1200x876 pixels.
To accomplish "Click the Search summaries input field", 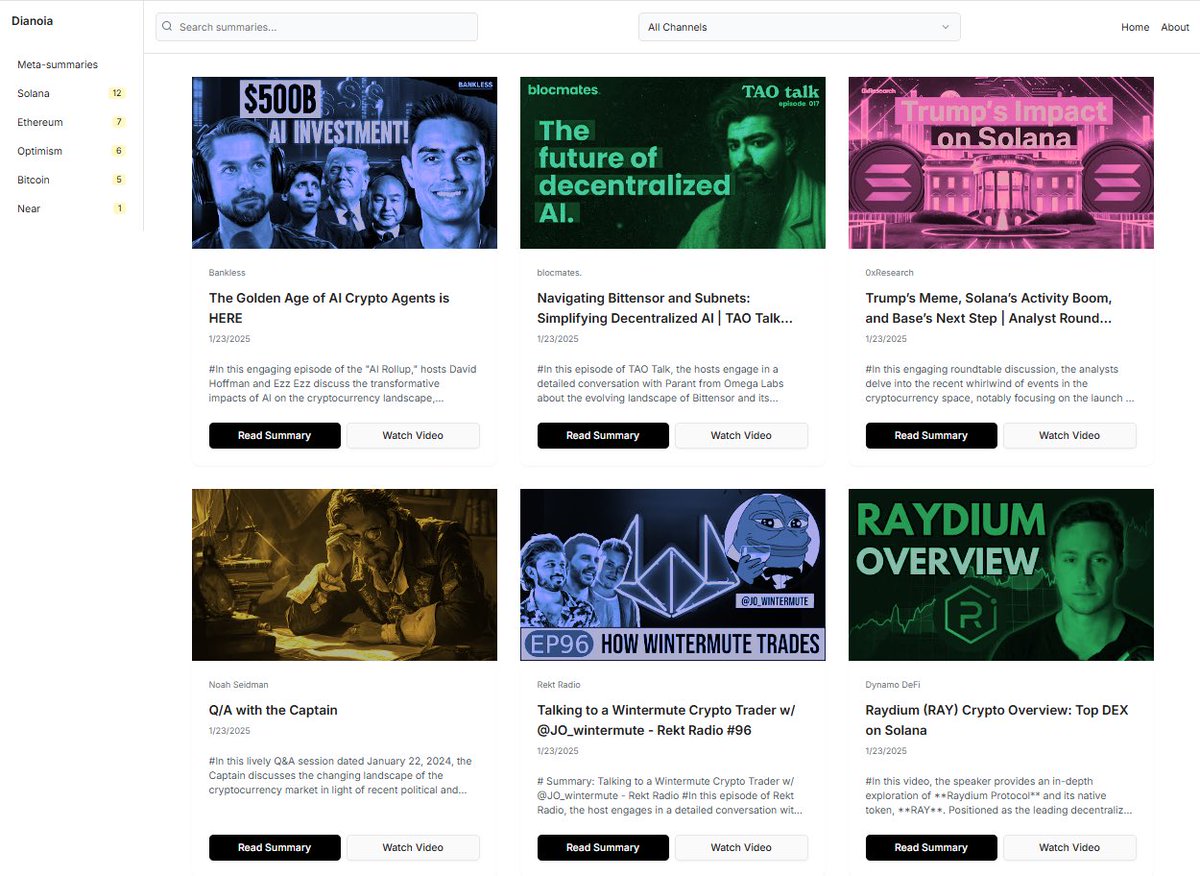I will (x=316, y=27).
